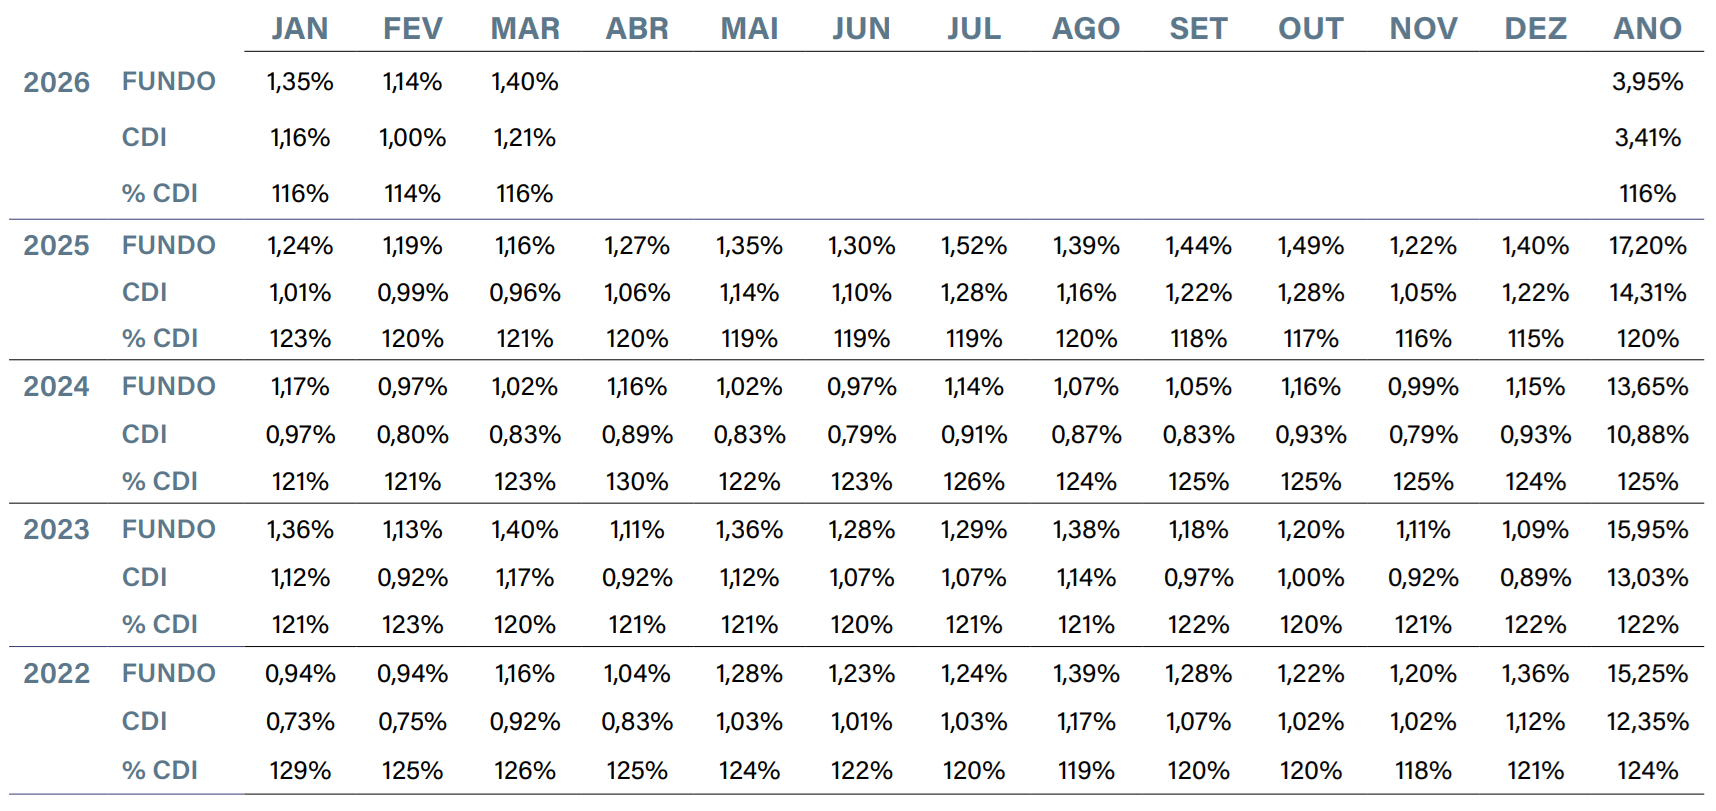This screenshot has width=1716, height=811.
Task: Select 2022 December FUNDO value 1,36%
Action: (1535, 674)
